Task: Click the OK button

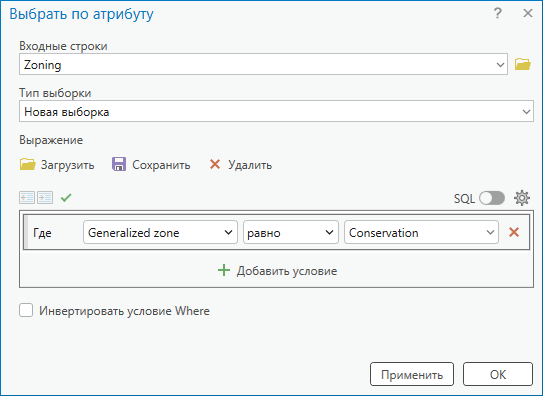Action: pos(498,374)
